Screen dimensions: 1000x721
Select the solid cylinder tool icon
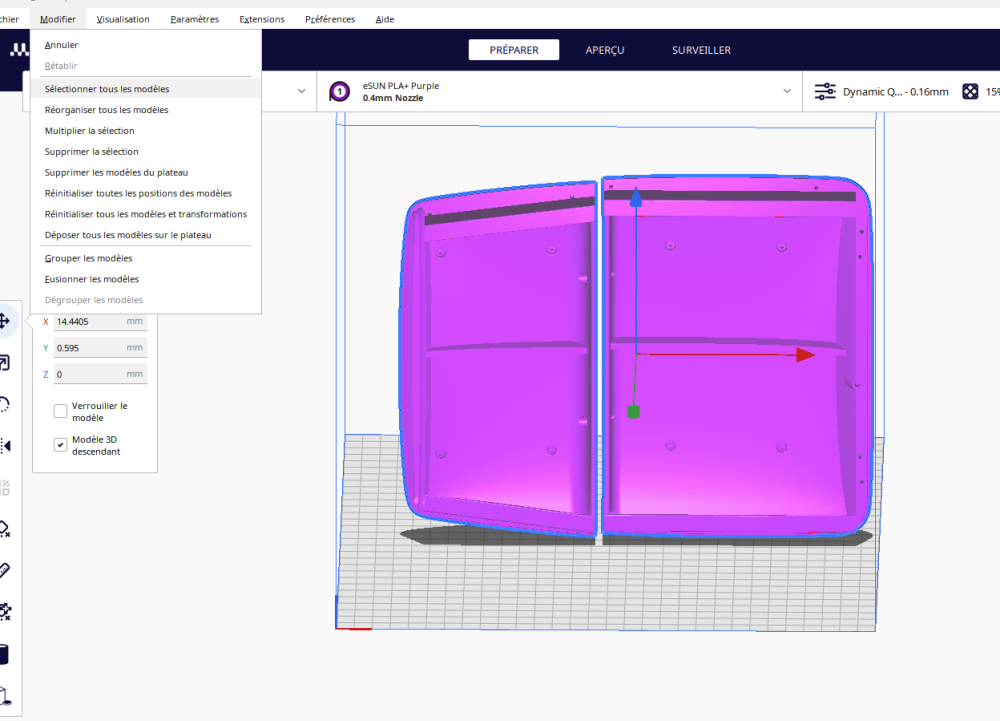pos(4,655)
